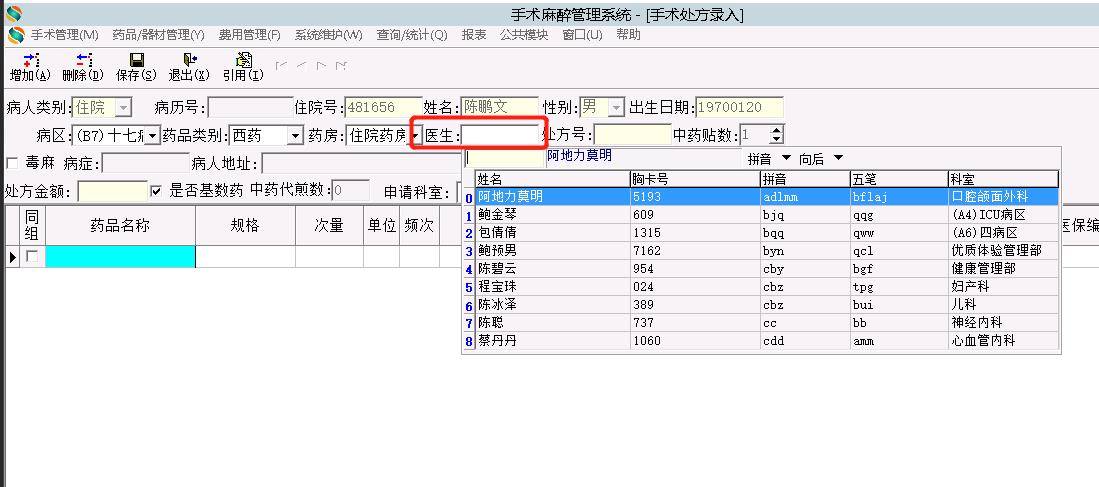Image resolution: width=1099 pixels, height=487 pixels.
Task: Click the logo icon beside 手术管理 menu
Action: click(x=16, y=35)
